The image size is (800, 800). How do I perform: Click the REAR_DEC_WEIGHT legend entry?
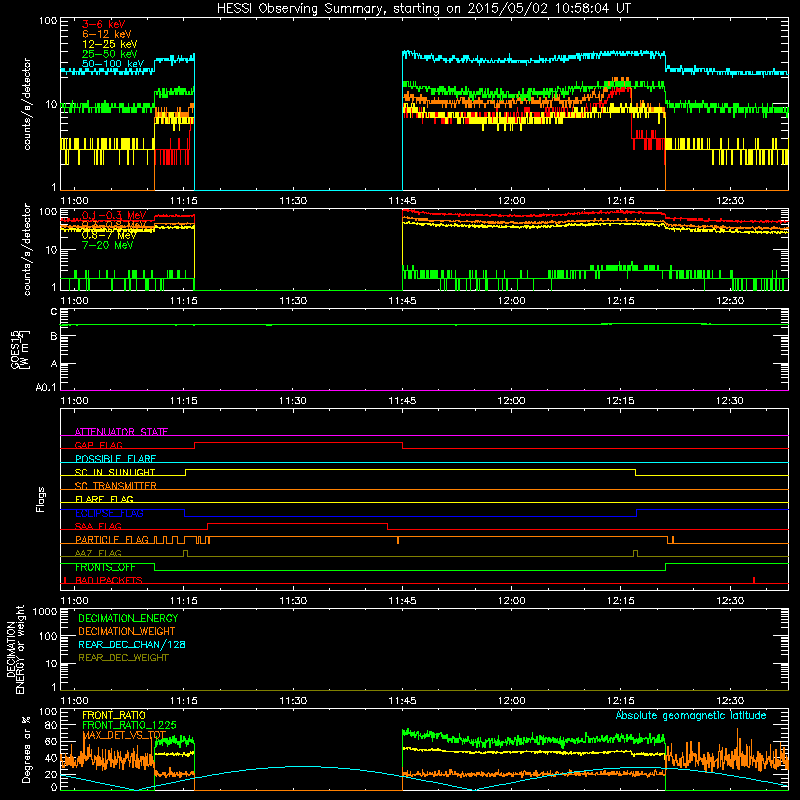coord(123,658)
